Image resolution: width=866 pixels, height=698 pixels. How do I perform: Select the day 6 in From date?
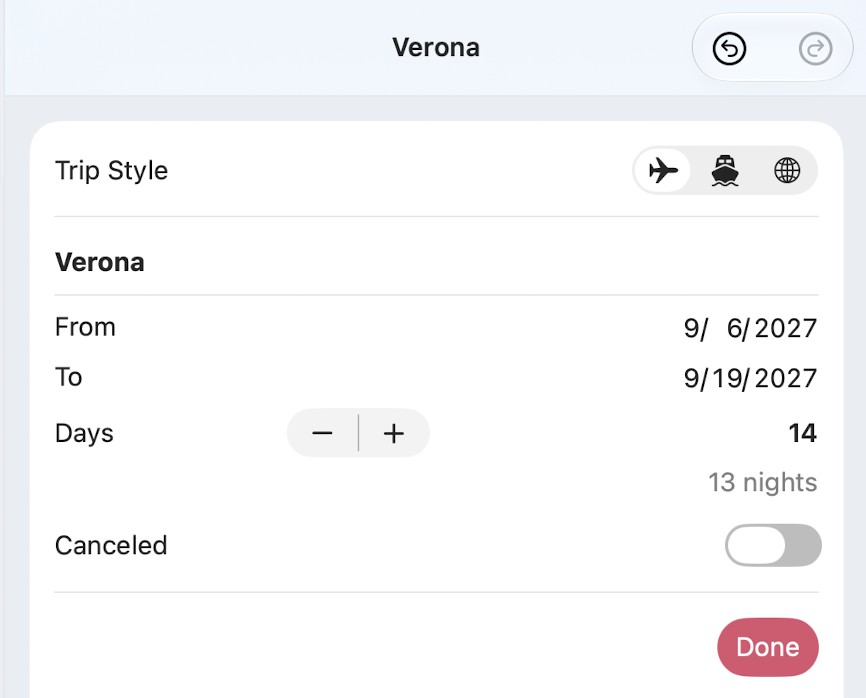point(735,329)
